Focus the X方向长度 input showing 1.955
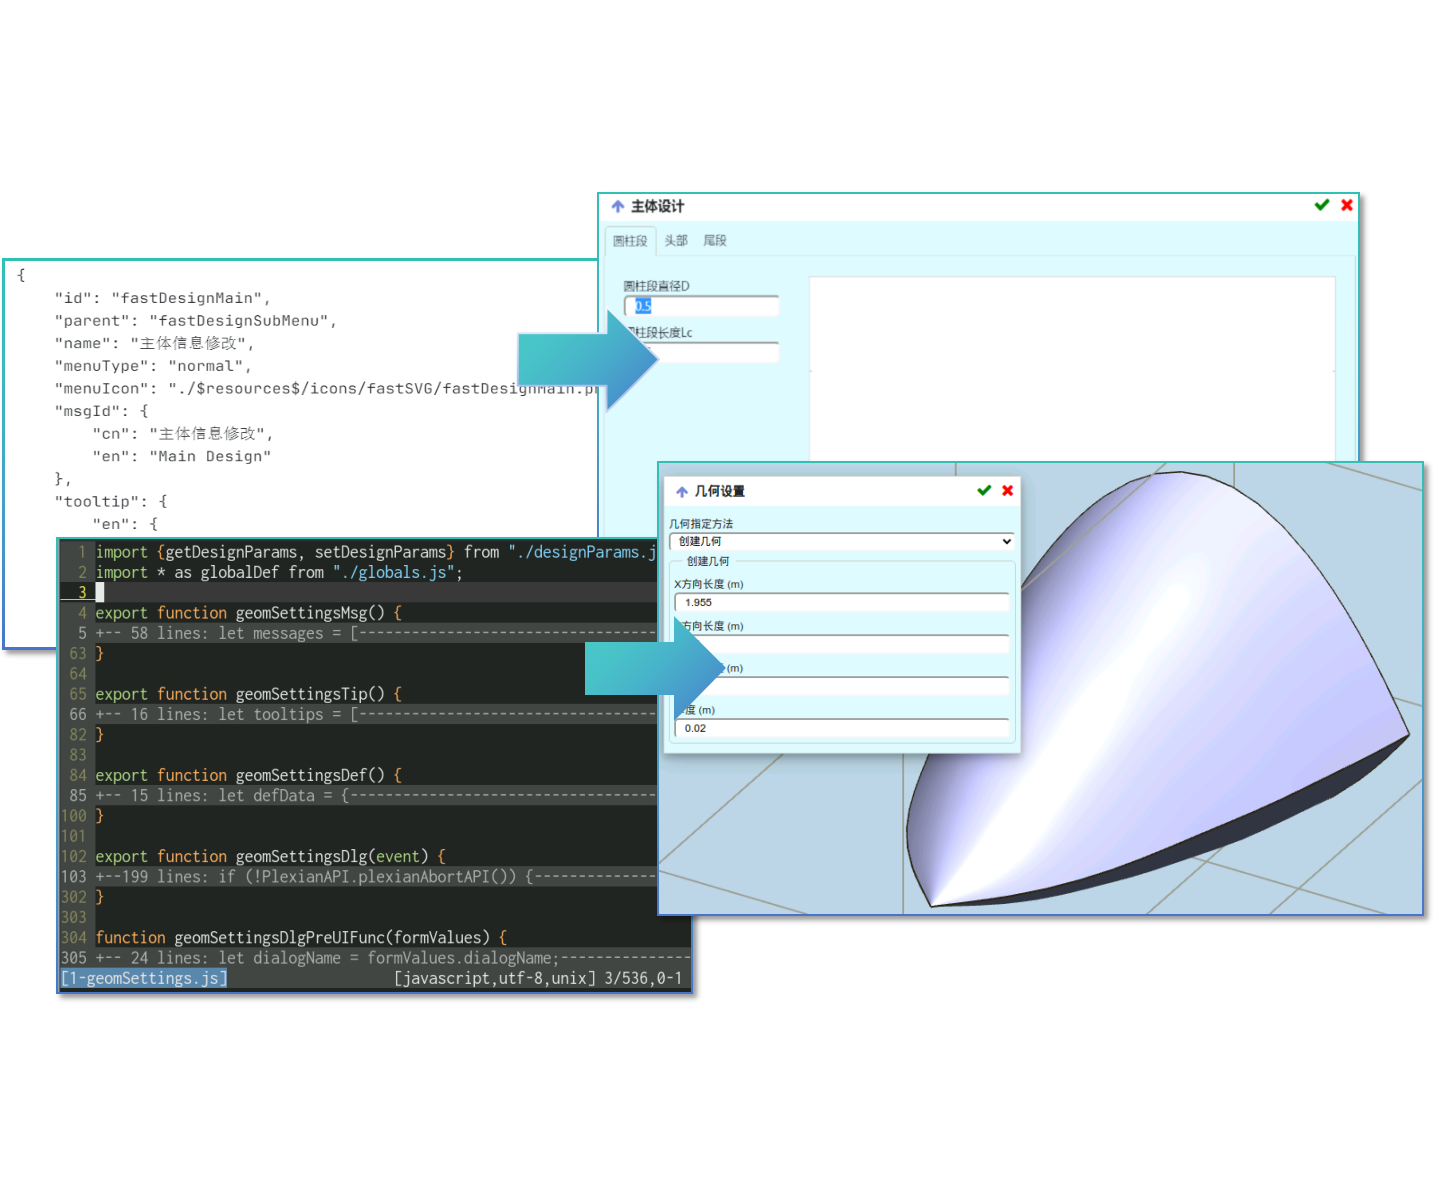1436x1196 pixels. (x=842, y=603)
